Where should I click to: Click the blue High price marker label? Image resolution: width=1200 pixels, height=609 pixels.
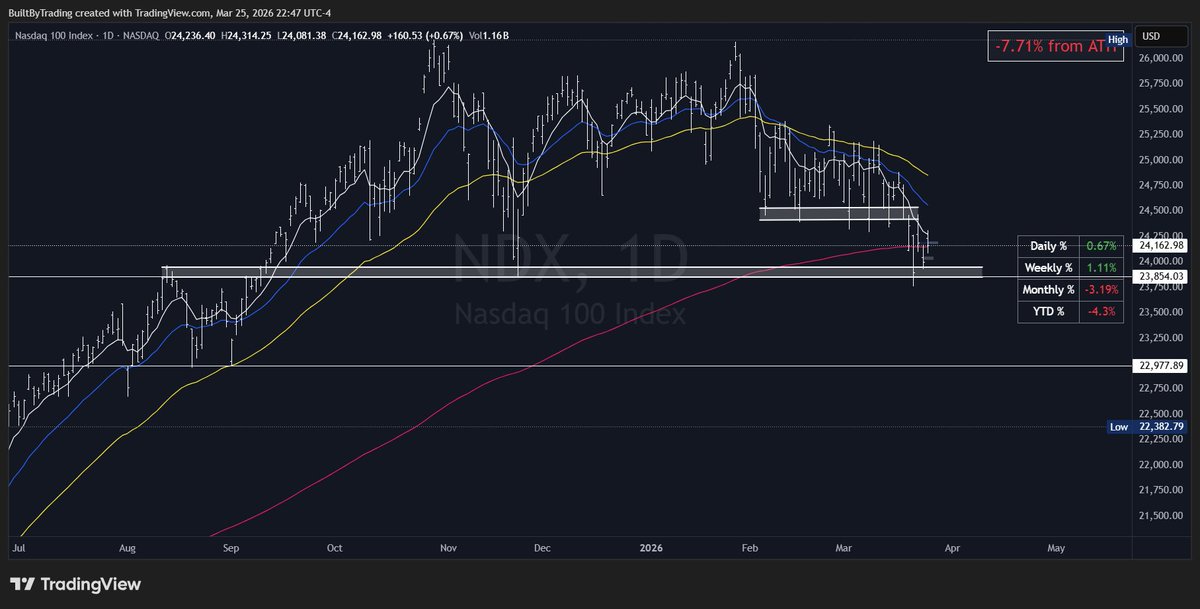1118,39
